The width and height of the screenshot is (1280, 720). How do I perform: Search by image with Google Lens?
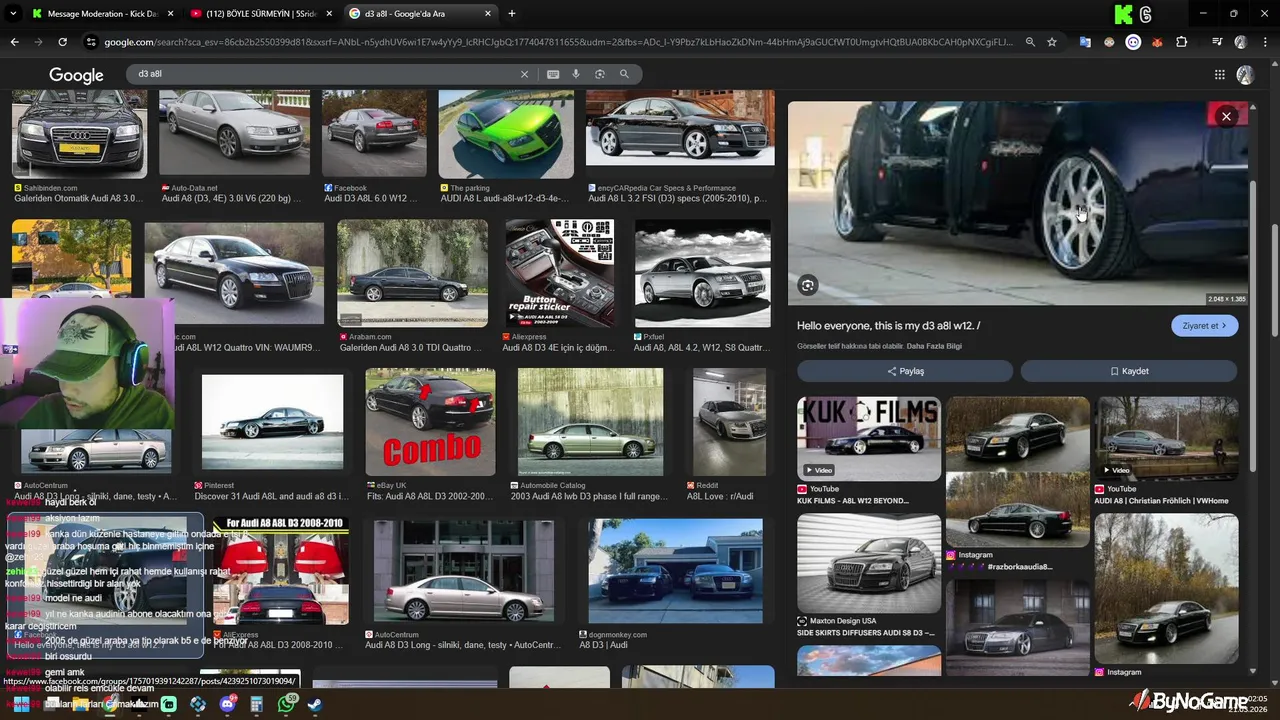coord(600,74)
